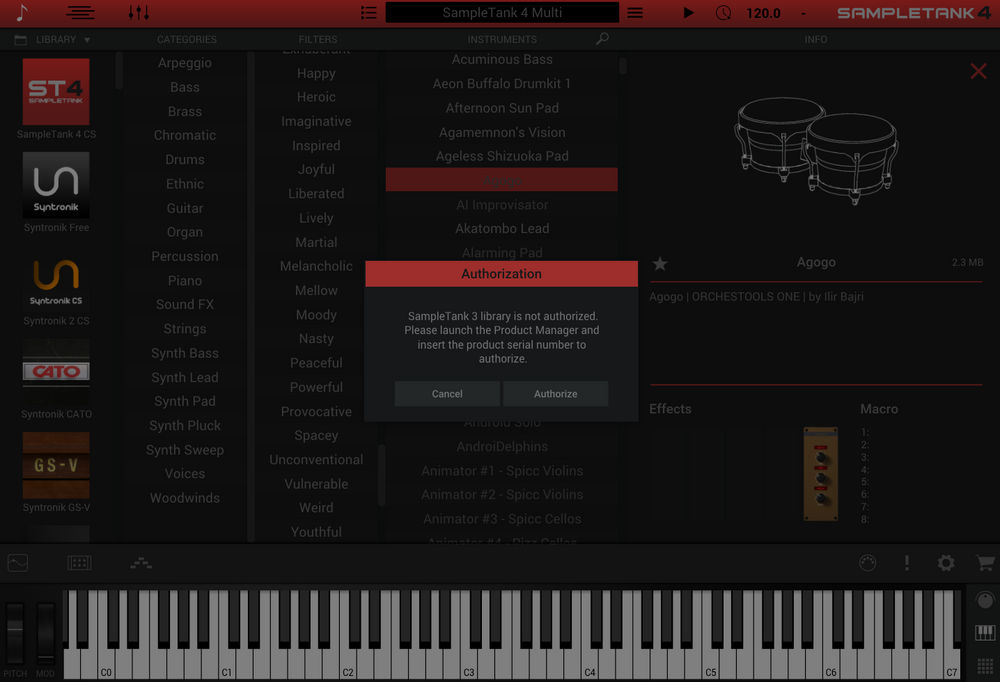Open the pads view icon

[79, 563]
